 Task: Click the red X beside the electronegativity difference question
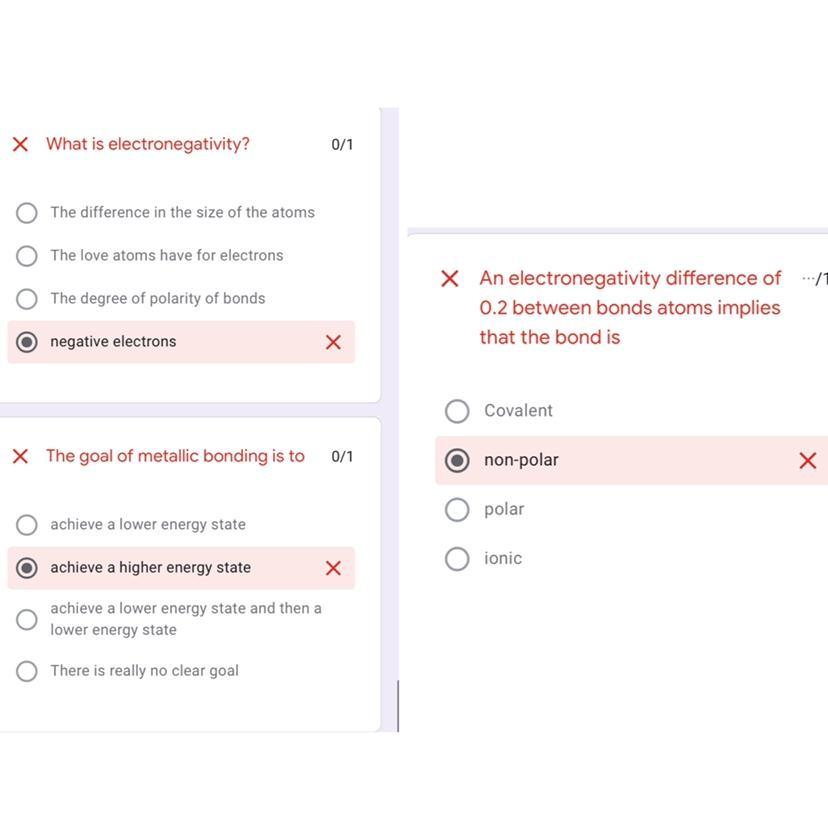click(x=450, y=279)
